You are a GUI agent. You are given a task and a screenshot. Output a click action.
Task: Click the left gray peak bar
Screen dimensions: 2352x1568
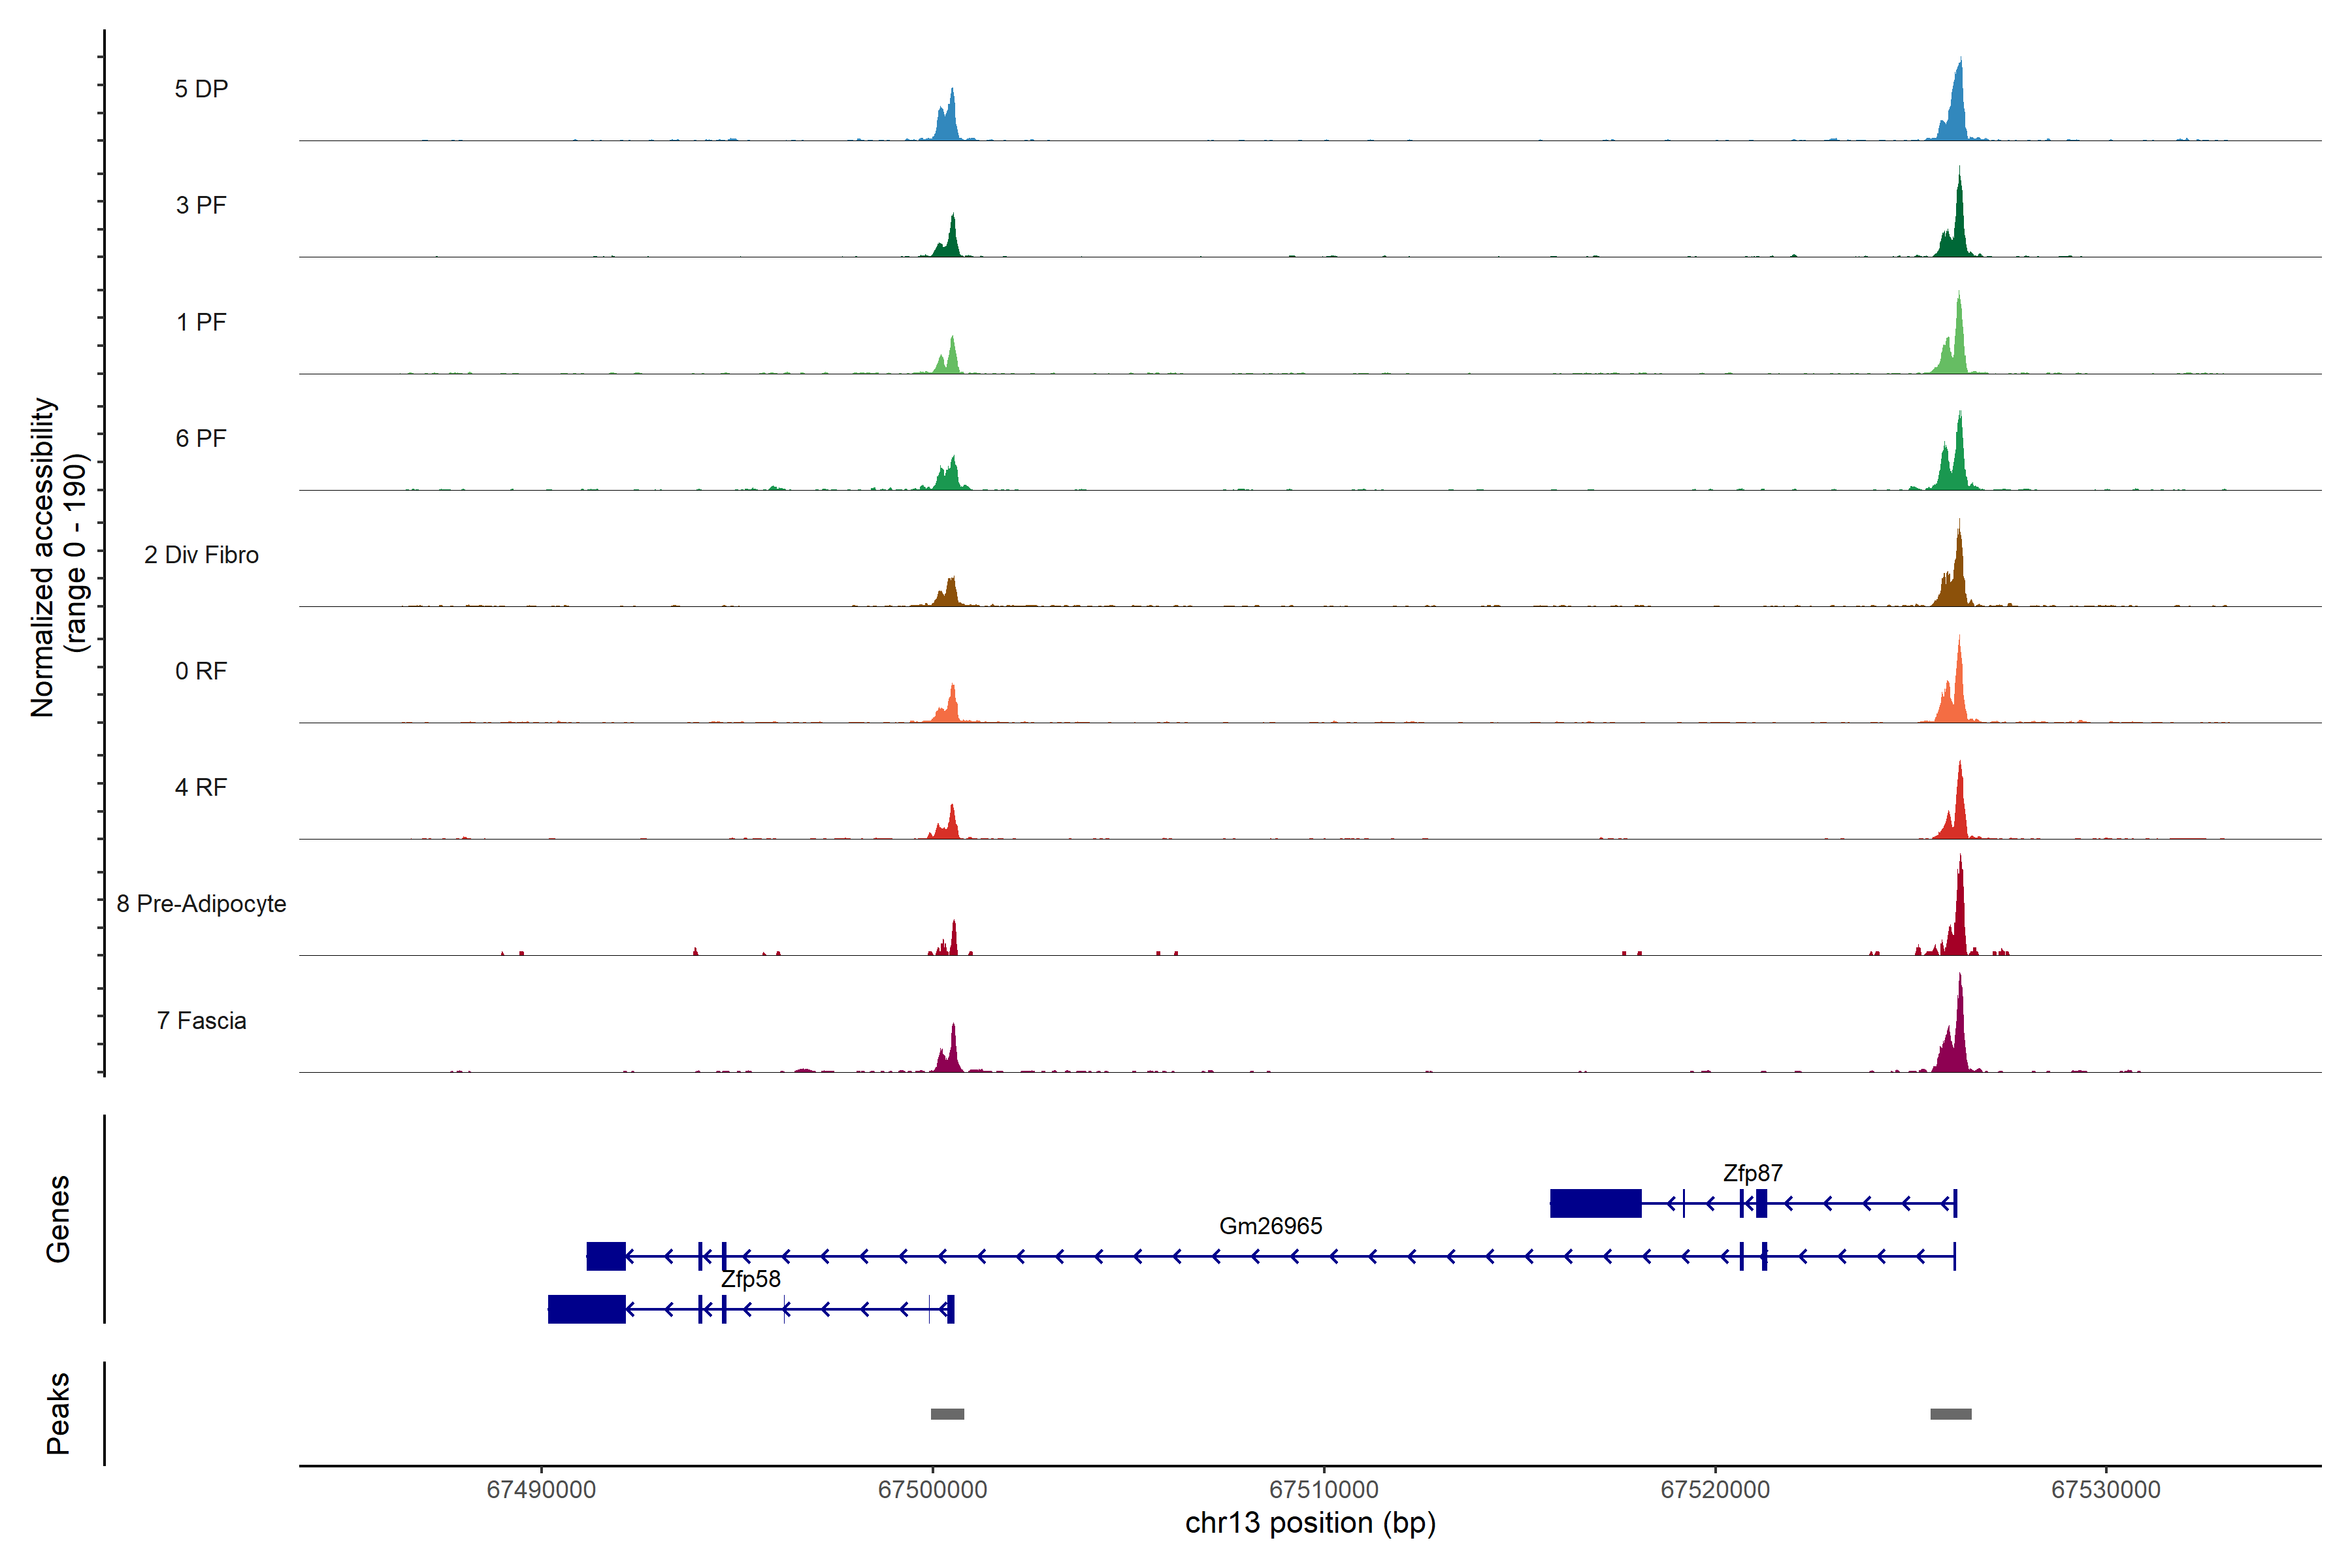pyautogui.click(x=947, y=1413)
